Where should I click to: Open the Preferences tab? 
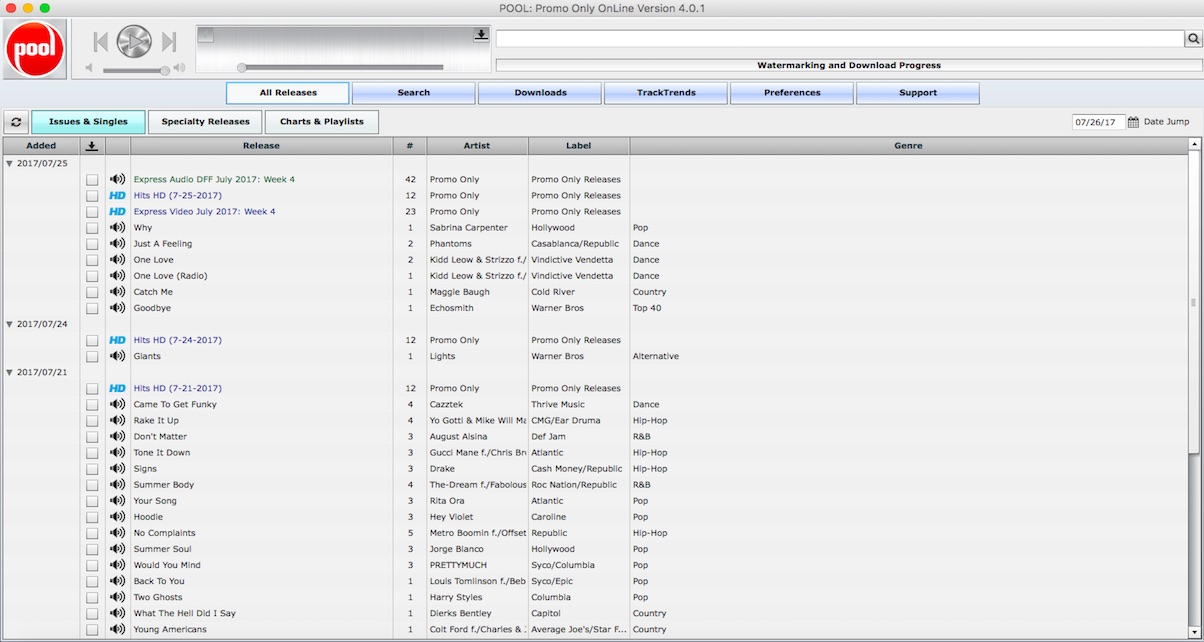(x=792, y=93)
